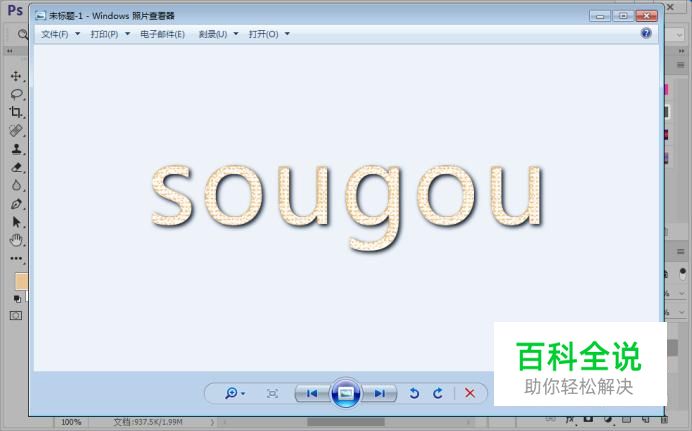Click the Photoshop search magnifier icon
Viewport: 692px width, 431px height.
click(22, 34)
